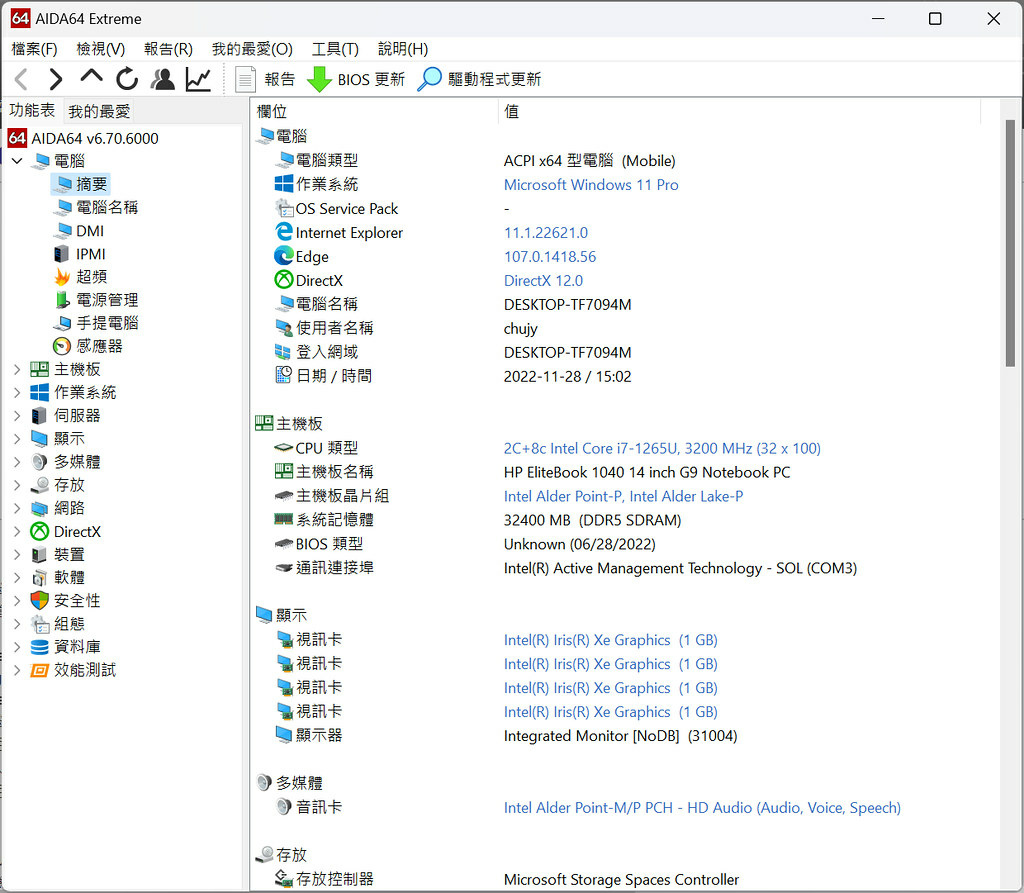The height and width of the screenshot is (893, 1024).
Task: Click the Edge browser row icon
Action: coord(283,256)
